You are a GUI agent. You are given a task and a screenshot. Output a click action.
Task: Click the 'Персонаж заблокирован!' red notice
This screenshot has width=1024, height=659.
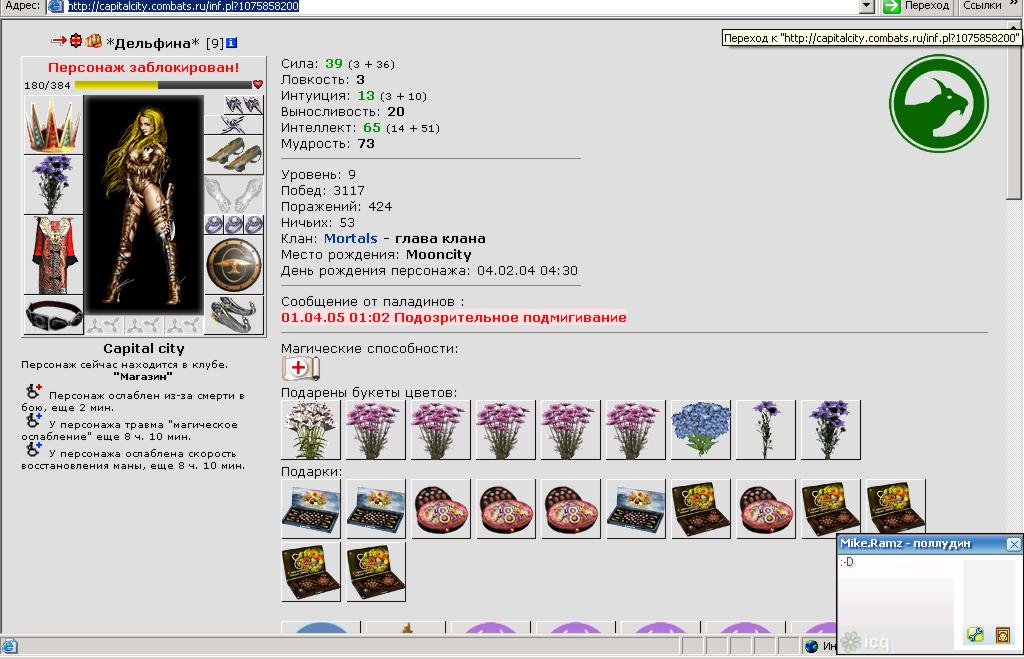tap(144, 67)
